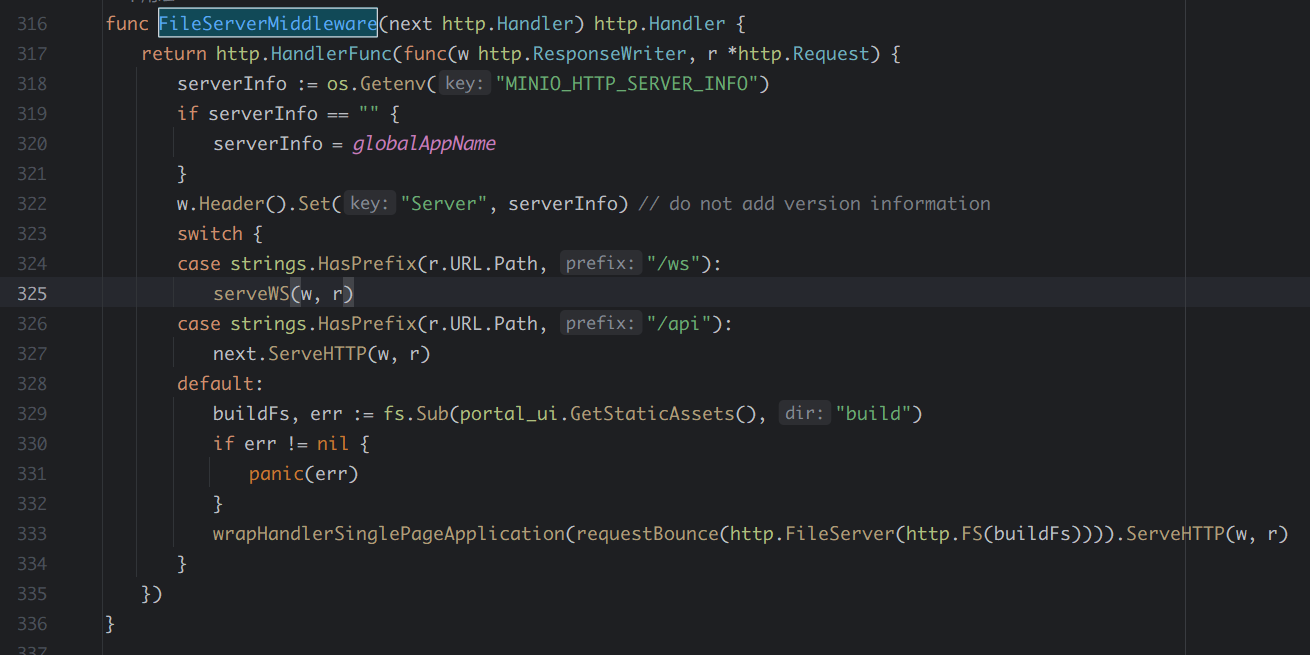Click line number 316 in the gutter

(32, 23)
